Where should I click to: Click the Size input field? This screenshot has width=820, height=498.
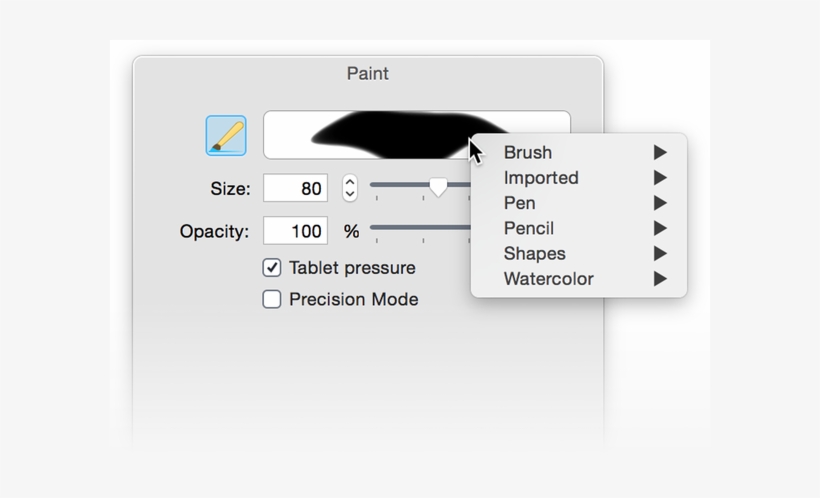coord(295,188)
